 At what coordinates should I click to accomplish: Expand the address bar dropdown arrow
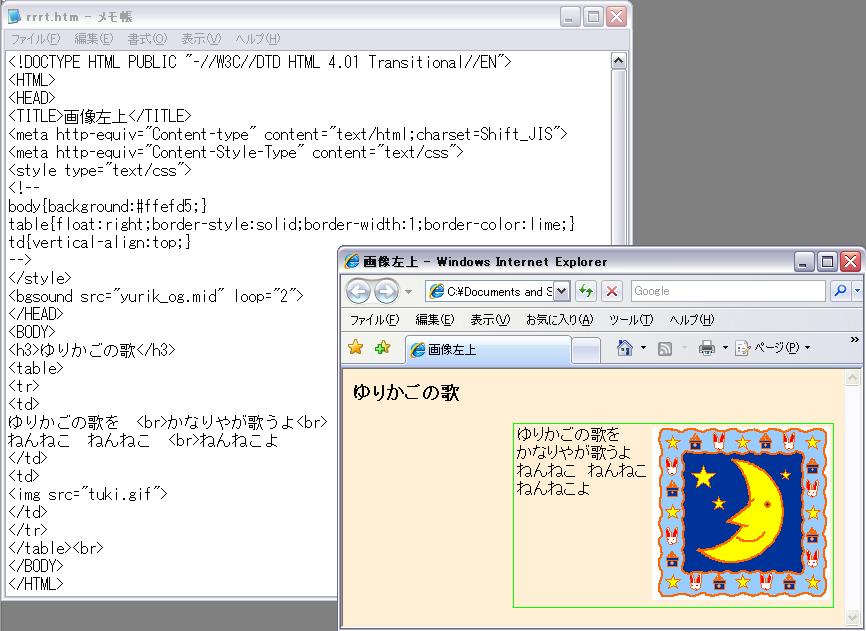pos(561,291)
